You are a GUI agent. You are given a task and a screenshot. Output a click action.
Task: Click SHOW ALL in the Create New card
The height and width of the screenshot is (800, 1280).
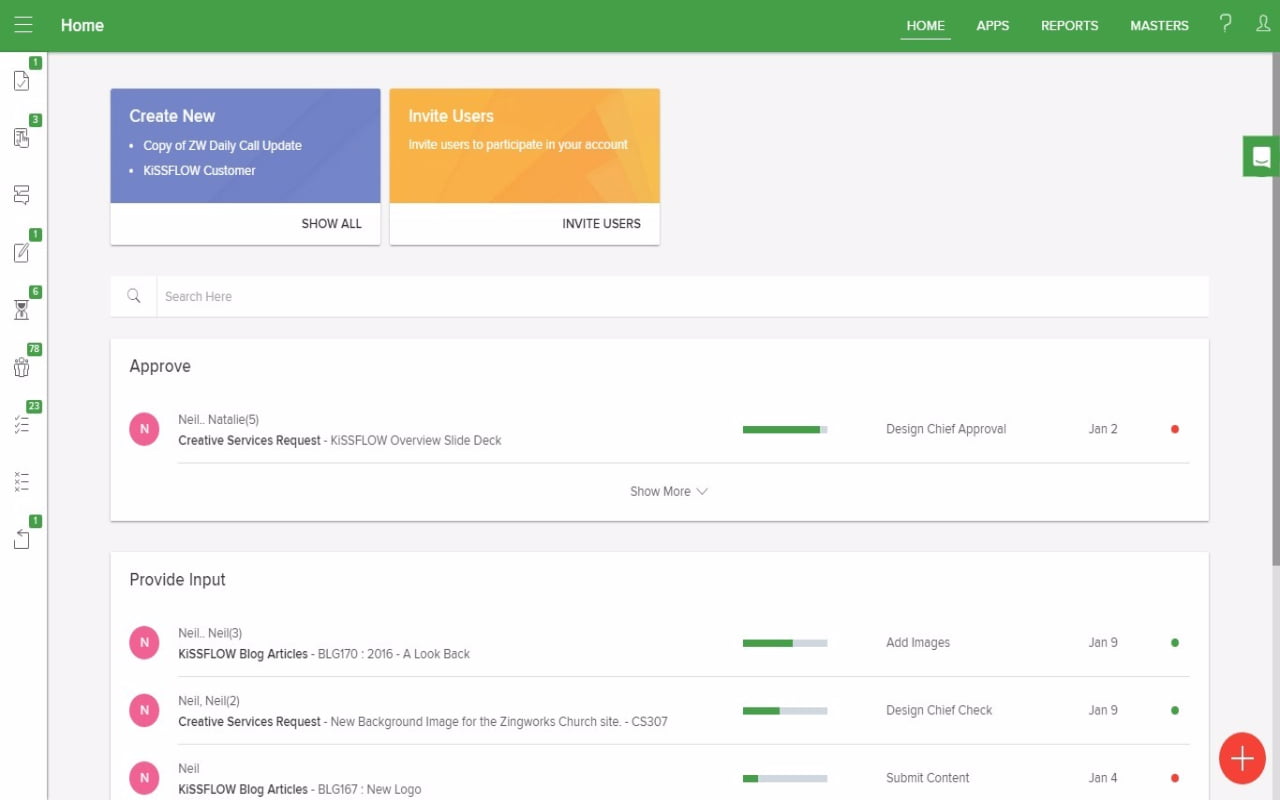[331, 224]
